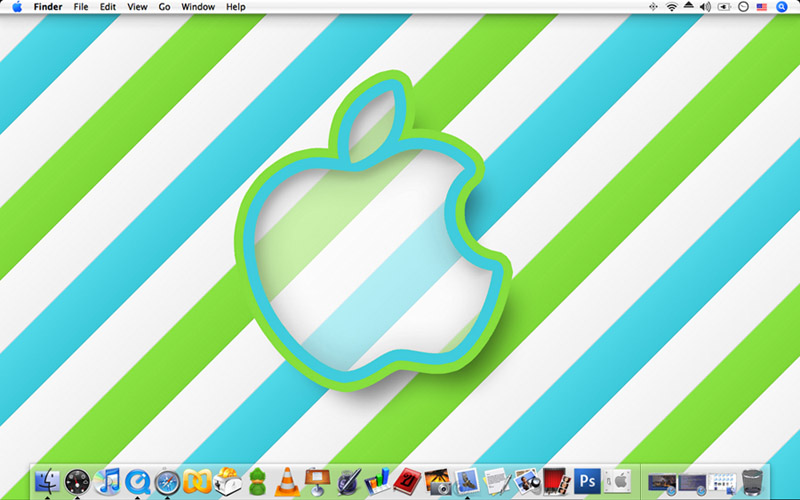Open System Preferences from the dock
The image size is (800, 500).
tap(617, 482)
